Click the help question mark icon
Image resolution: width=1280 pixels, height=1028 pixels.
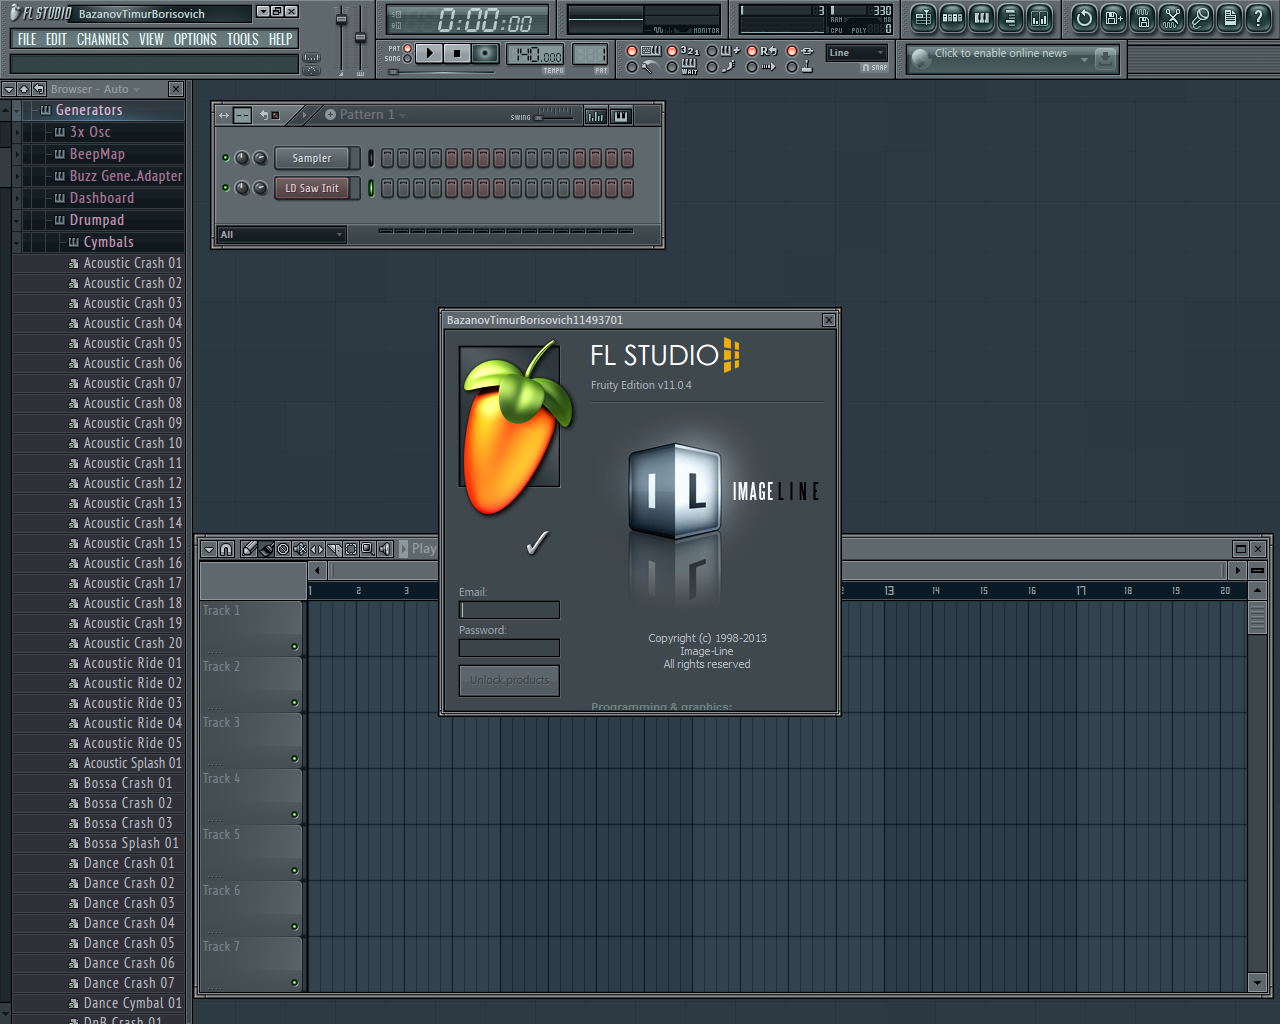(1258, 17)
